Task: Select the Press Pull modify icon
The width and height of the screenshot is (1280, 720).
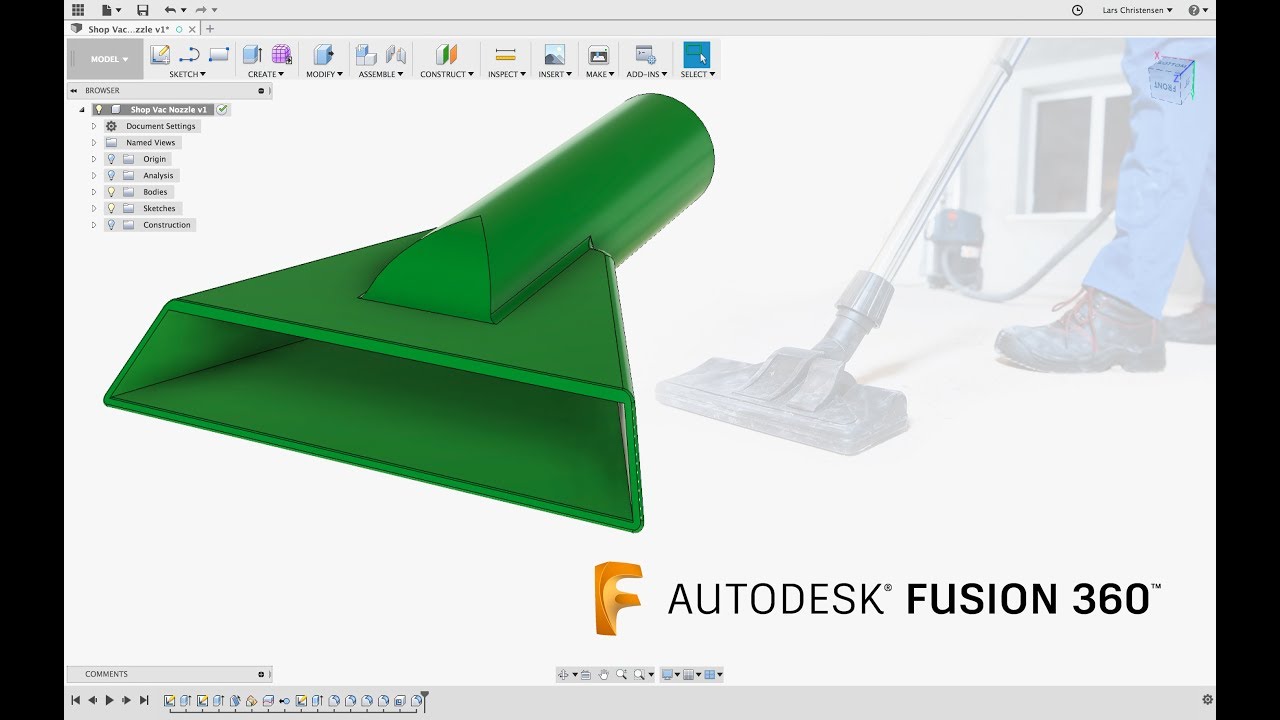Action: 324,55
